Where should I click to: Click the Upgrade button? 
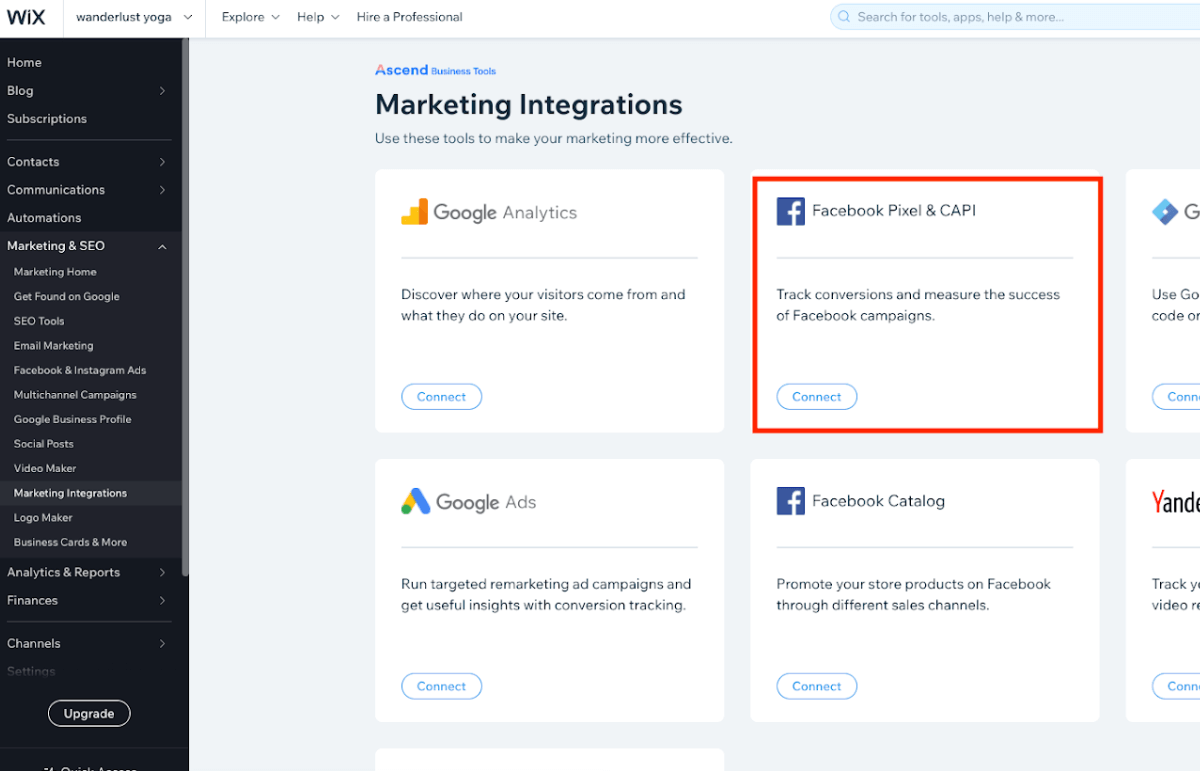tap(89, 713)
